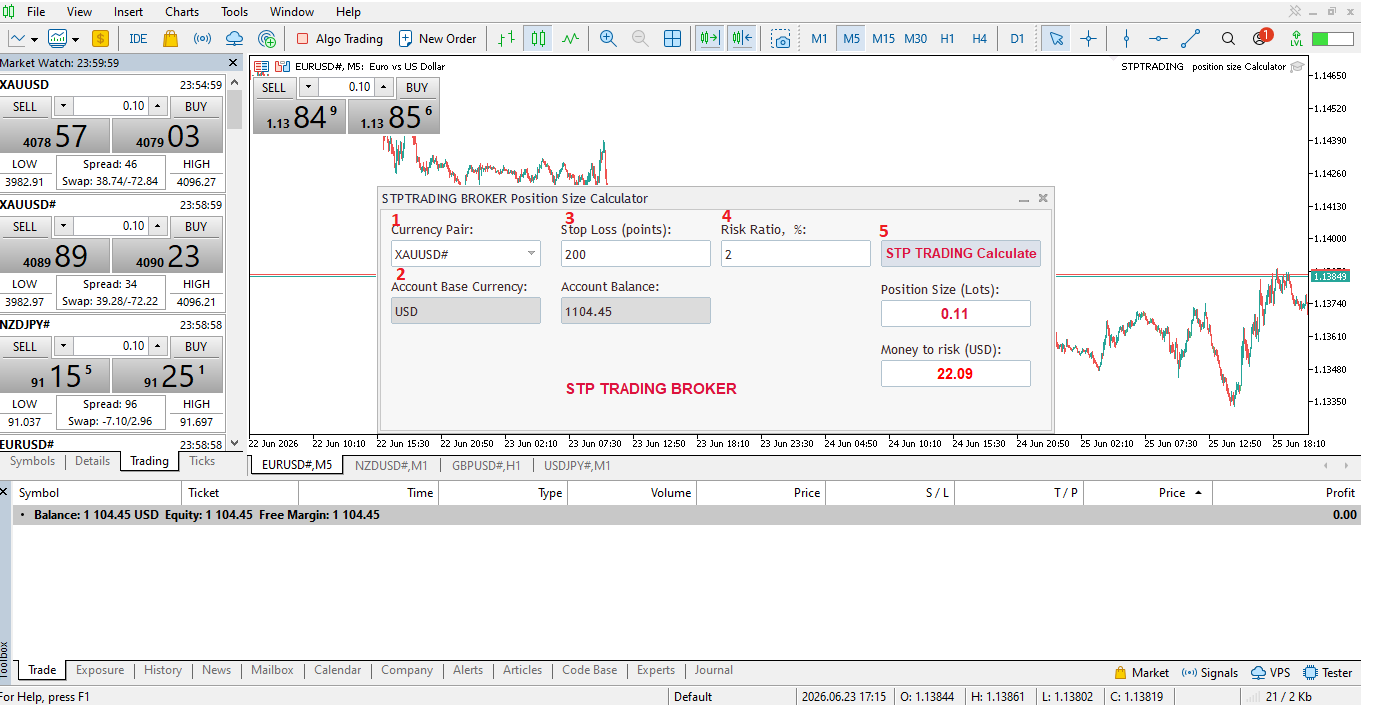Screen dimensions: 1375x705
Task: Open the new chart line icon
Action: click(17, 39)
